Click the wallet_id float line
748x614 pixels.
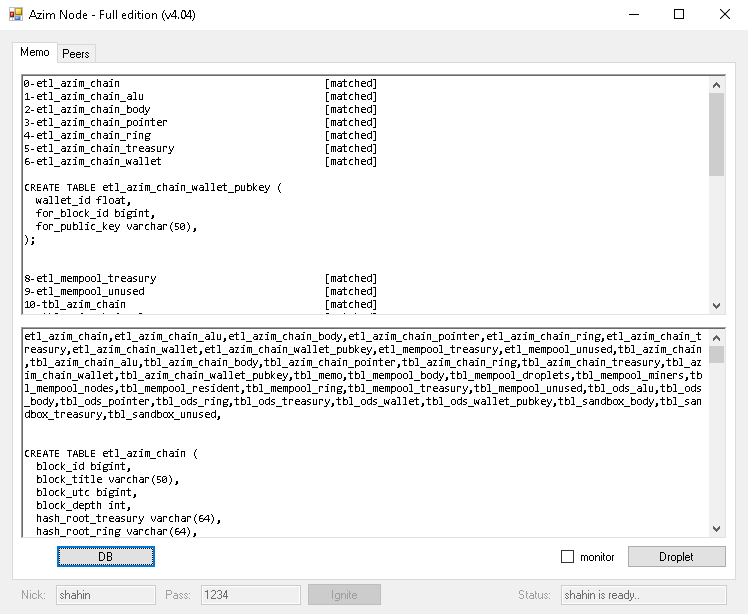(x=83, y=200)
